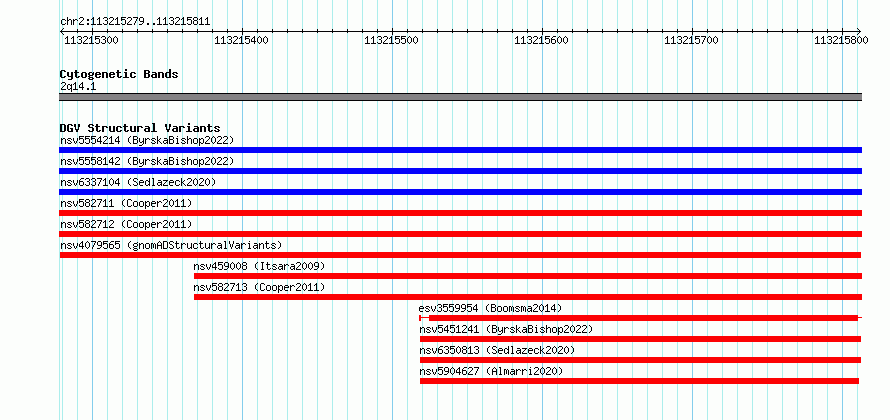Open the nsv582712 (Cooper2011) label
Image resolution: width=890 pixels, height=420 pixels.
[126, 224]
